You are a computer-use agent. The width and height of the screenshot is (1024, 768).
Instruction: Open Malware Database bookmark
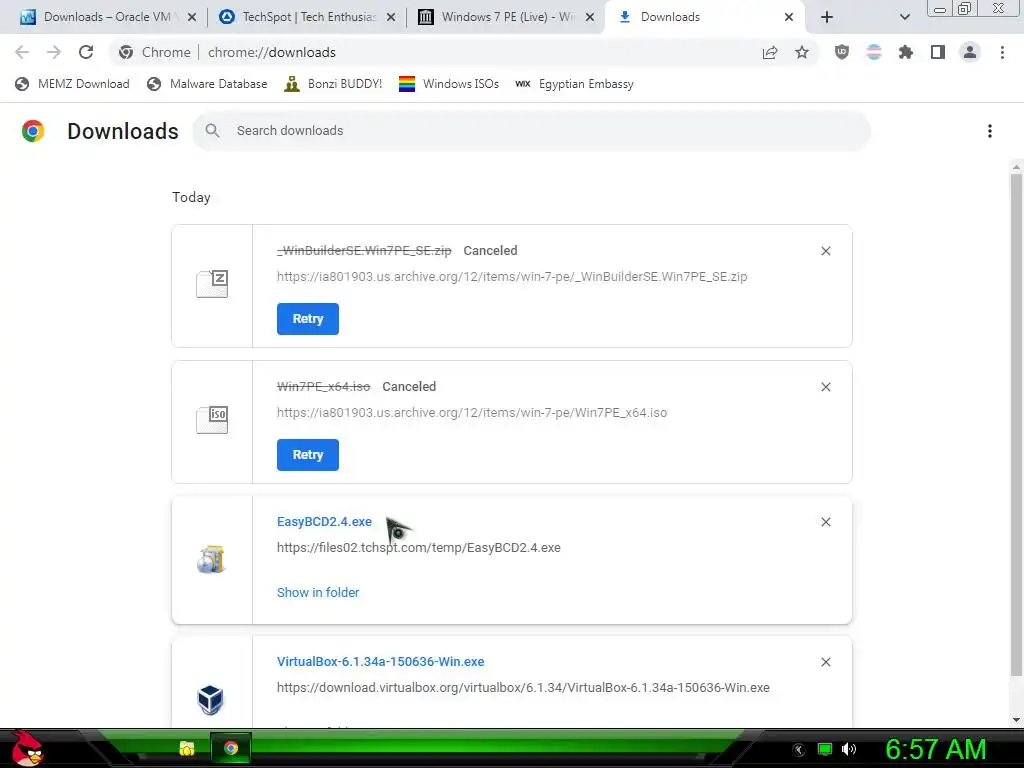click(x=207, y=84)
